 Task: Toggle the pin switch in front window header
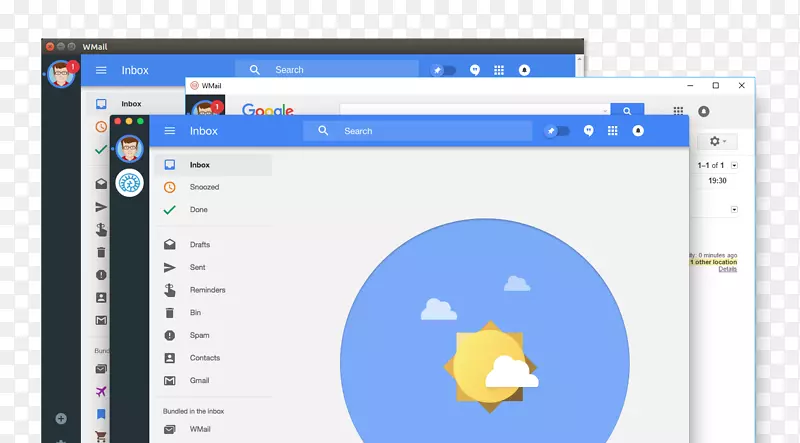tap(557, 131)
